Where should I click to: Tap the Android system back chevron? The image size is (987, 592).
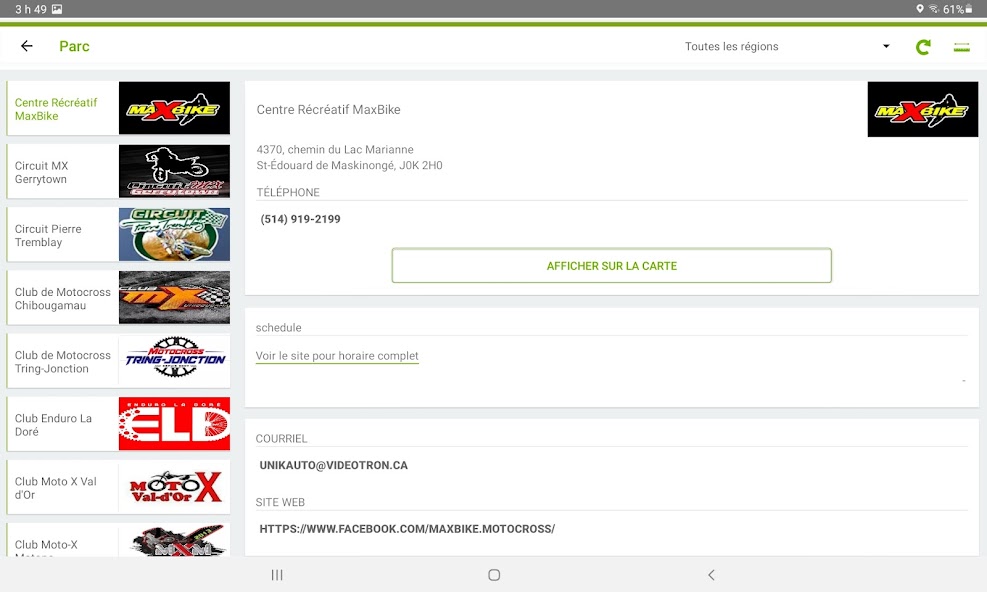coord(711,575)
